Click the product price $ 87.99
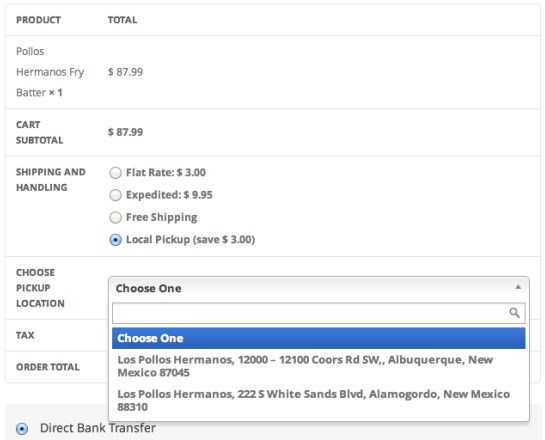 (125, 72)
